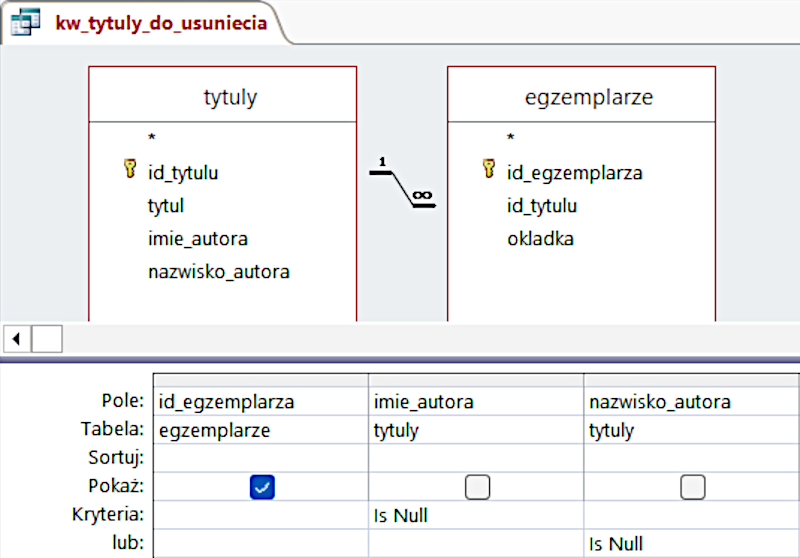Click the Sortuj cell for nazwisko_autora column
The width and height of the screenshot is (800, 558).
[692, 458]
